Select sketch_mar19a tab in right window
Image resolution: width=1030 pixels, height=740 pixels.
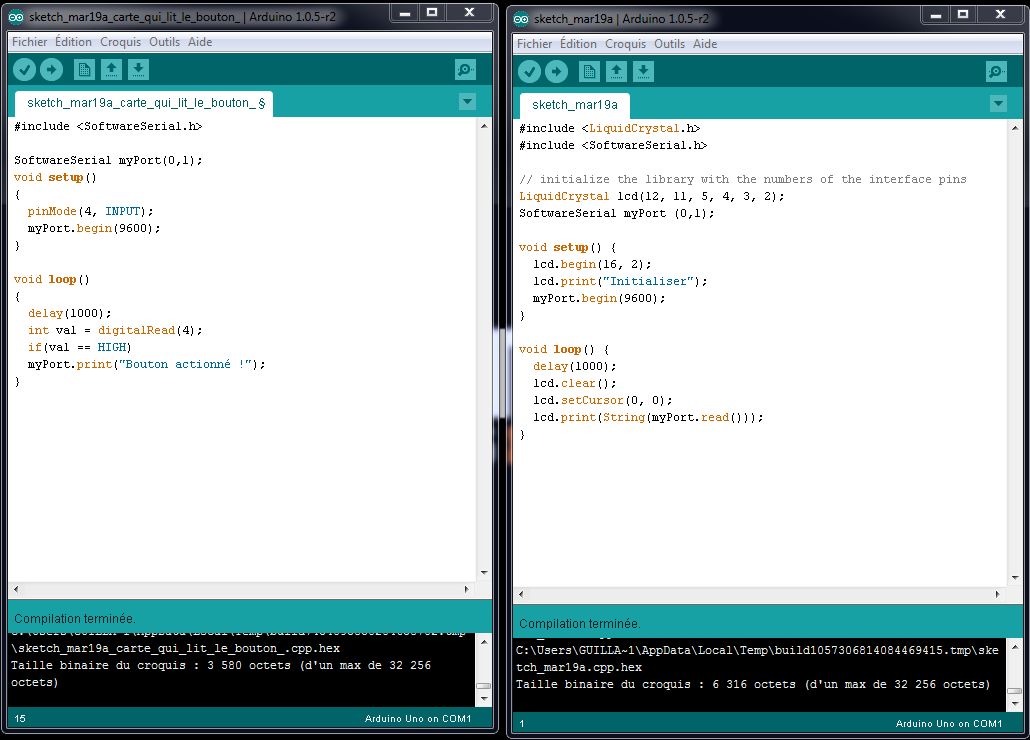[575, 105]
